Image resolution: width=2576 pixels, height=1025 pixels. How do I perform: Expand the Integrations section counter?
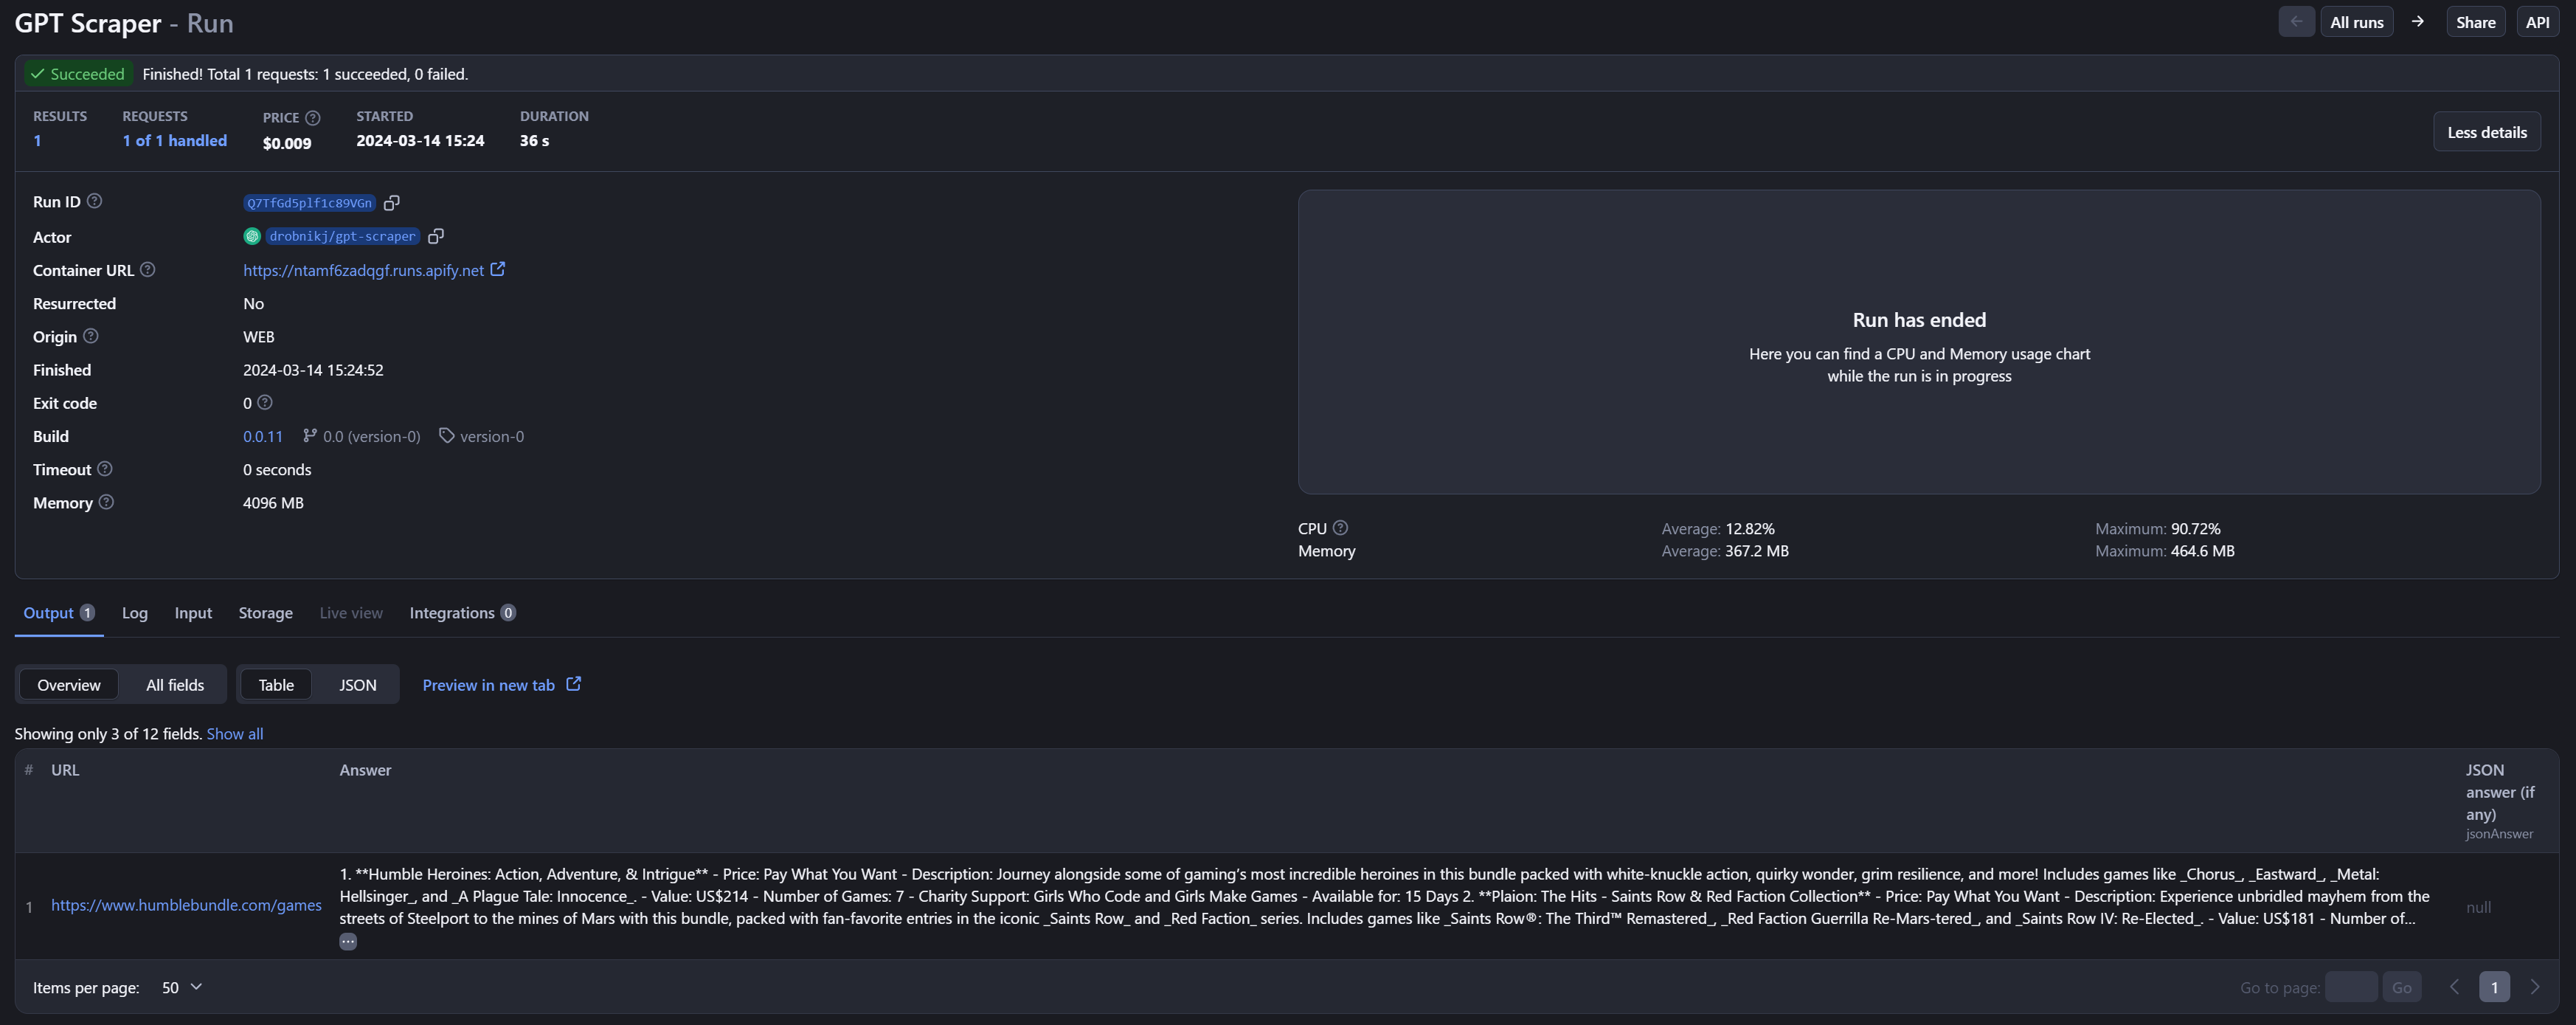(x=506, y=612)
